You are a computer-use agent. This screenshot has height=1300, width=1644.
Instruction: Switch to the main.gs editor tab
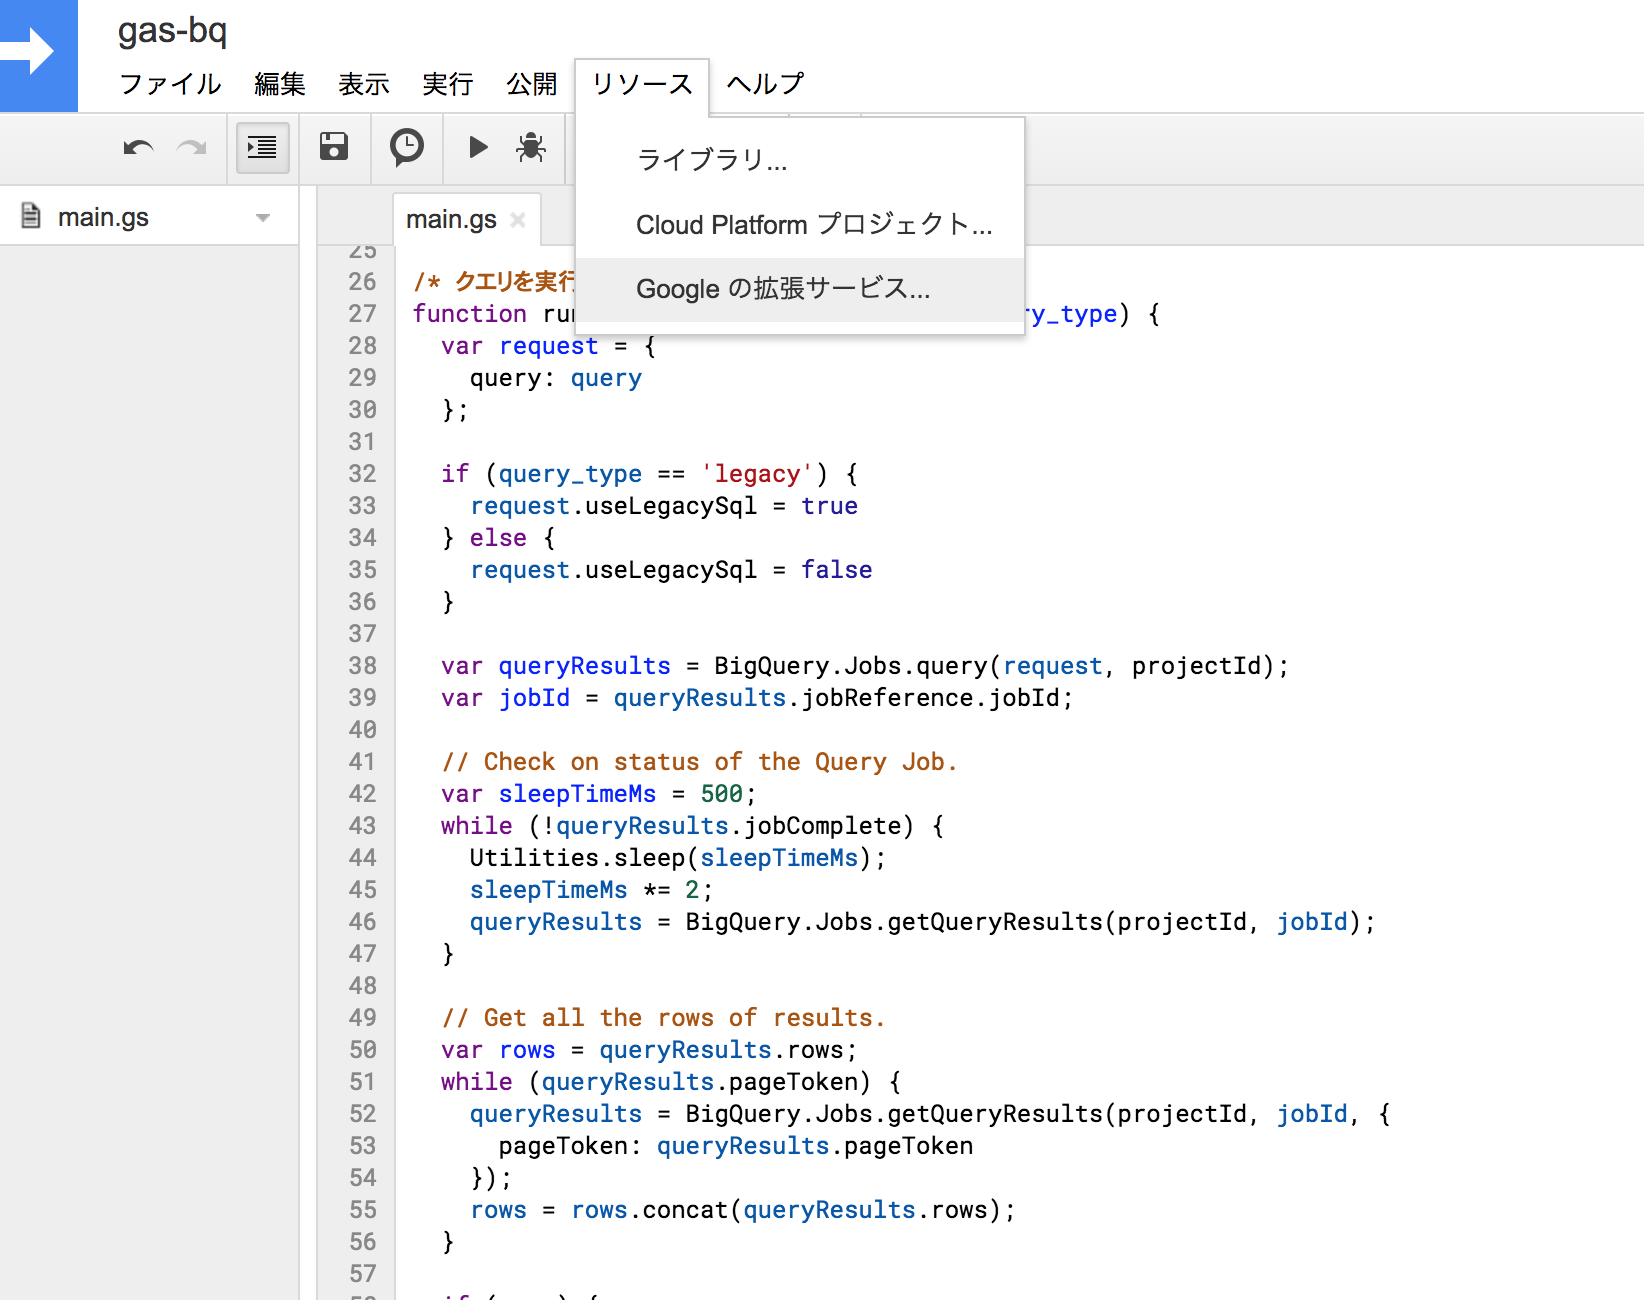451,219
